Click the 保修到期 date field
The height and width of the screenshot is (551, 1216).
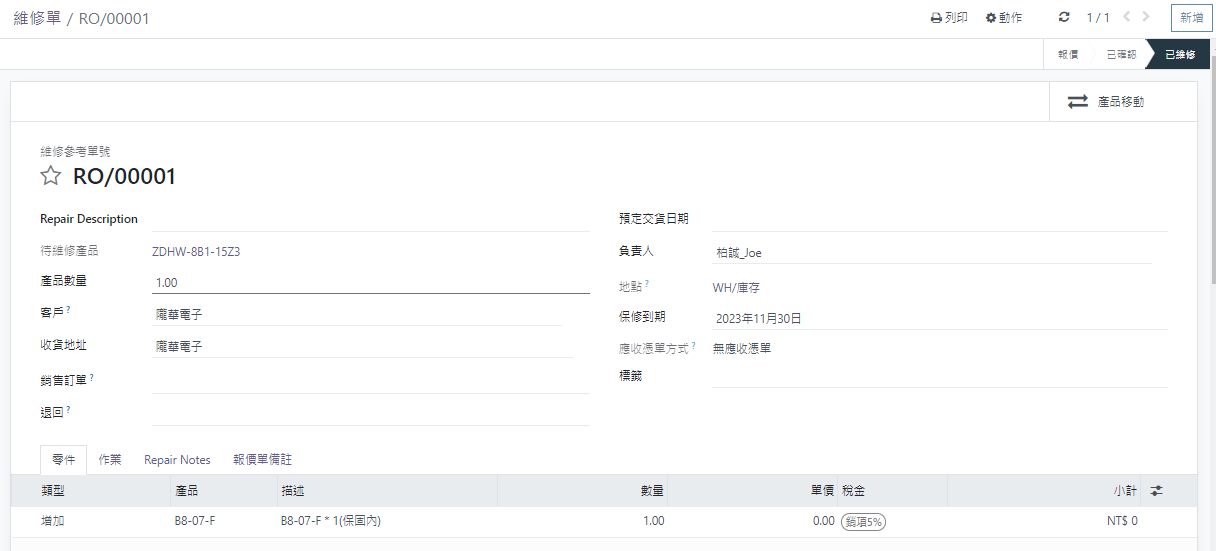pyautogui.click(x=938, y=319)
